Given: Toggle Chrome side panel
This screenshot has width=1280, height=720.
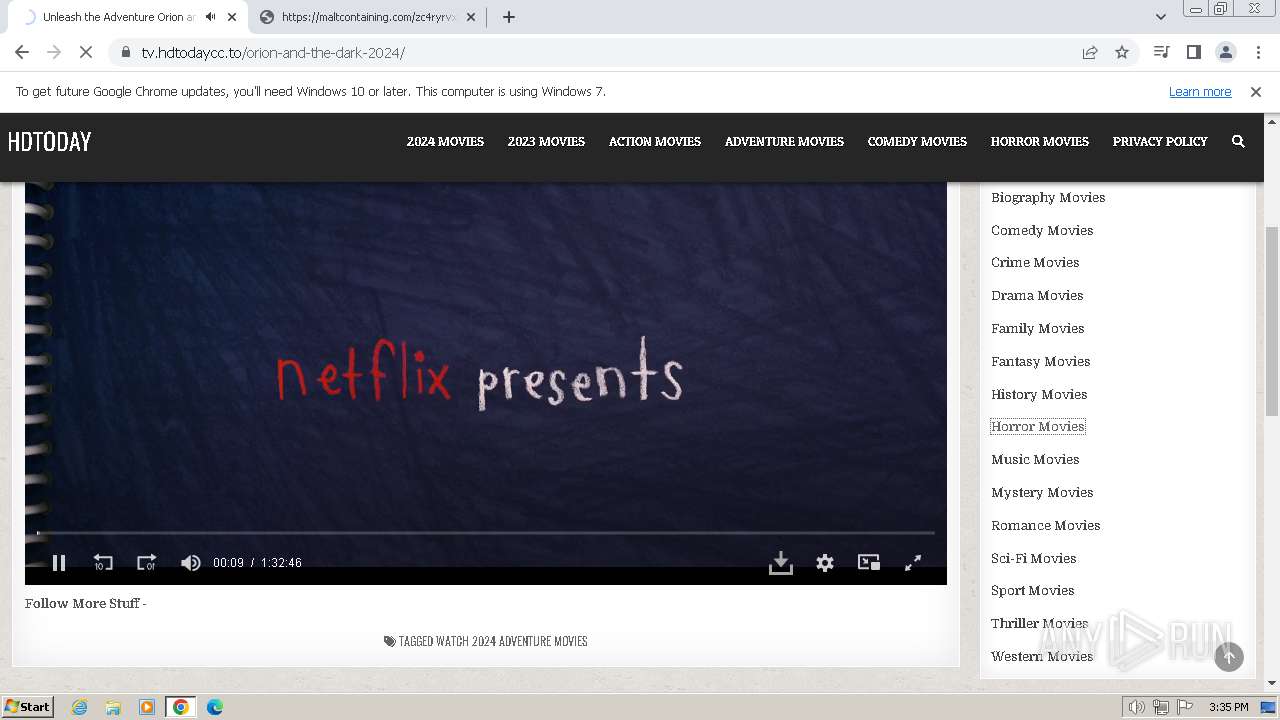Looking at the screenshot, I should click(1193, 53).
